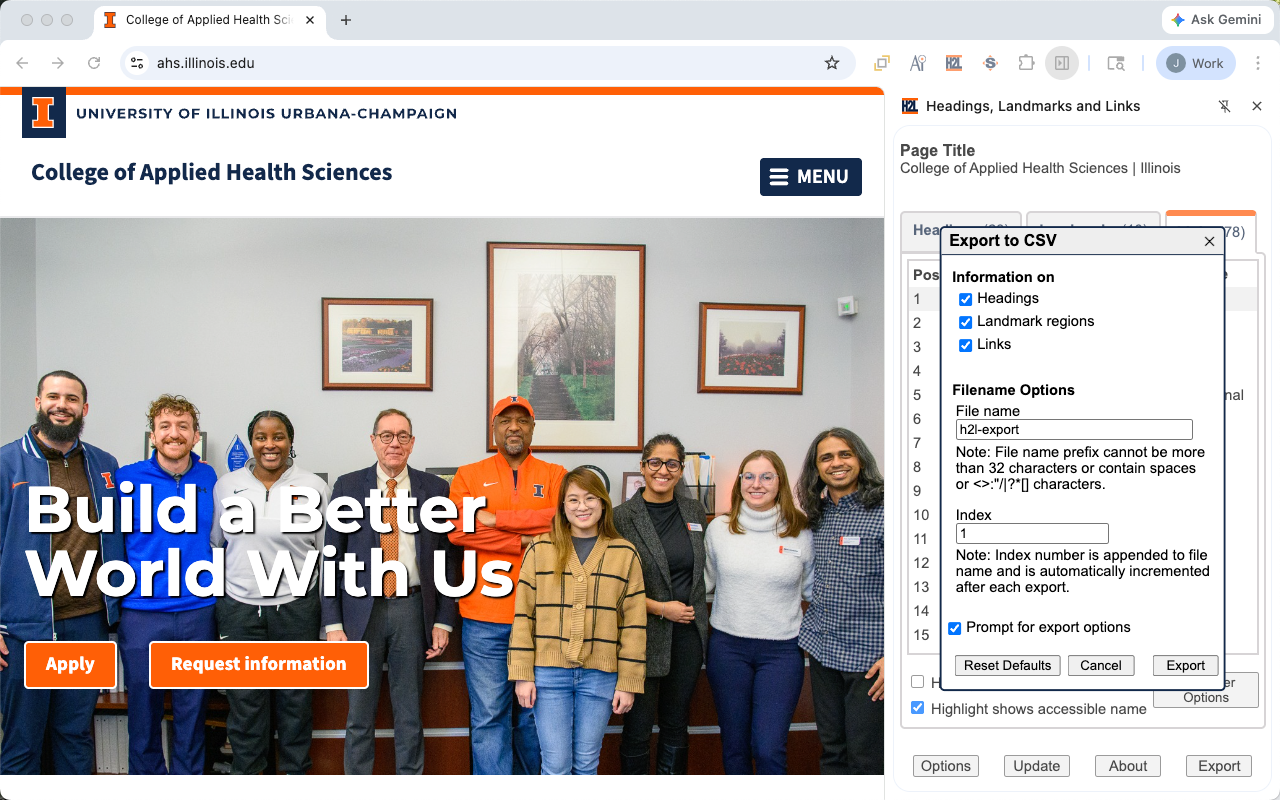Click the orange S extension icon
The width and height of the screenshot is (1280, 800).
[990, 63]
